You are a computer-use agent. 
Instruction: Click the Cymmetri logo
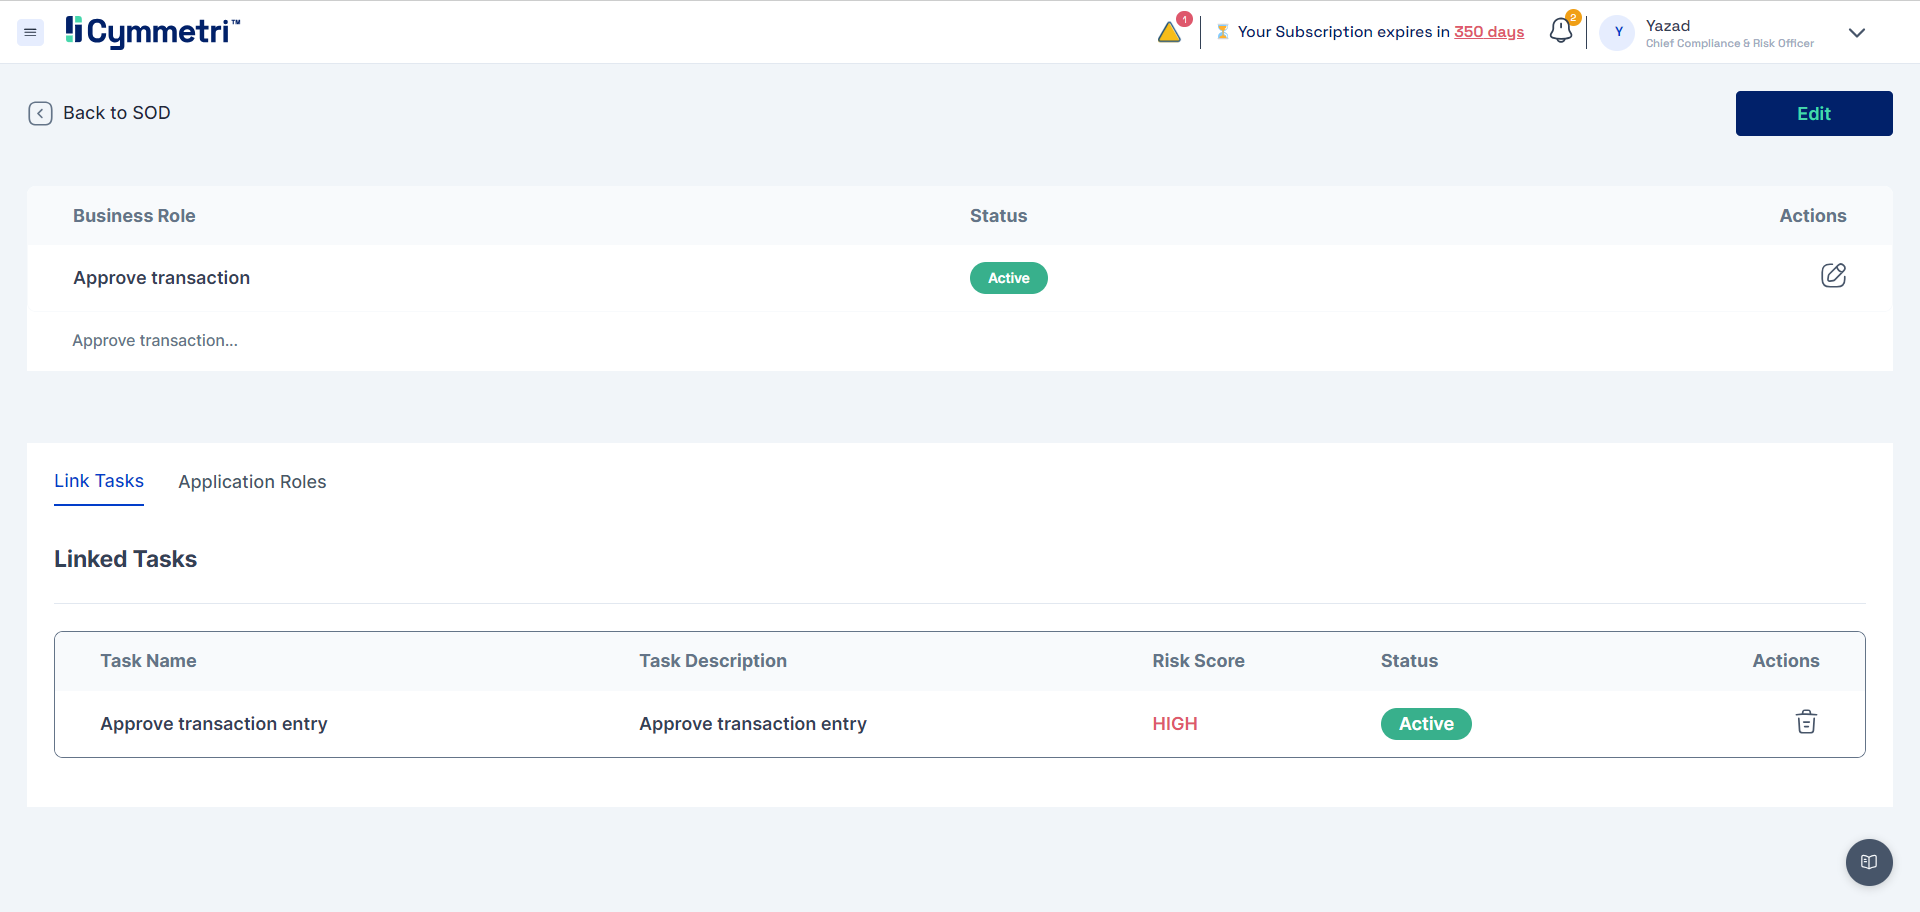point(153,32)
